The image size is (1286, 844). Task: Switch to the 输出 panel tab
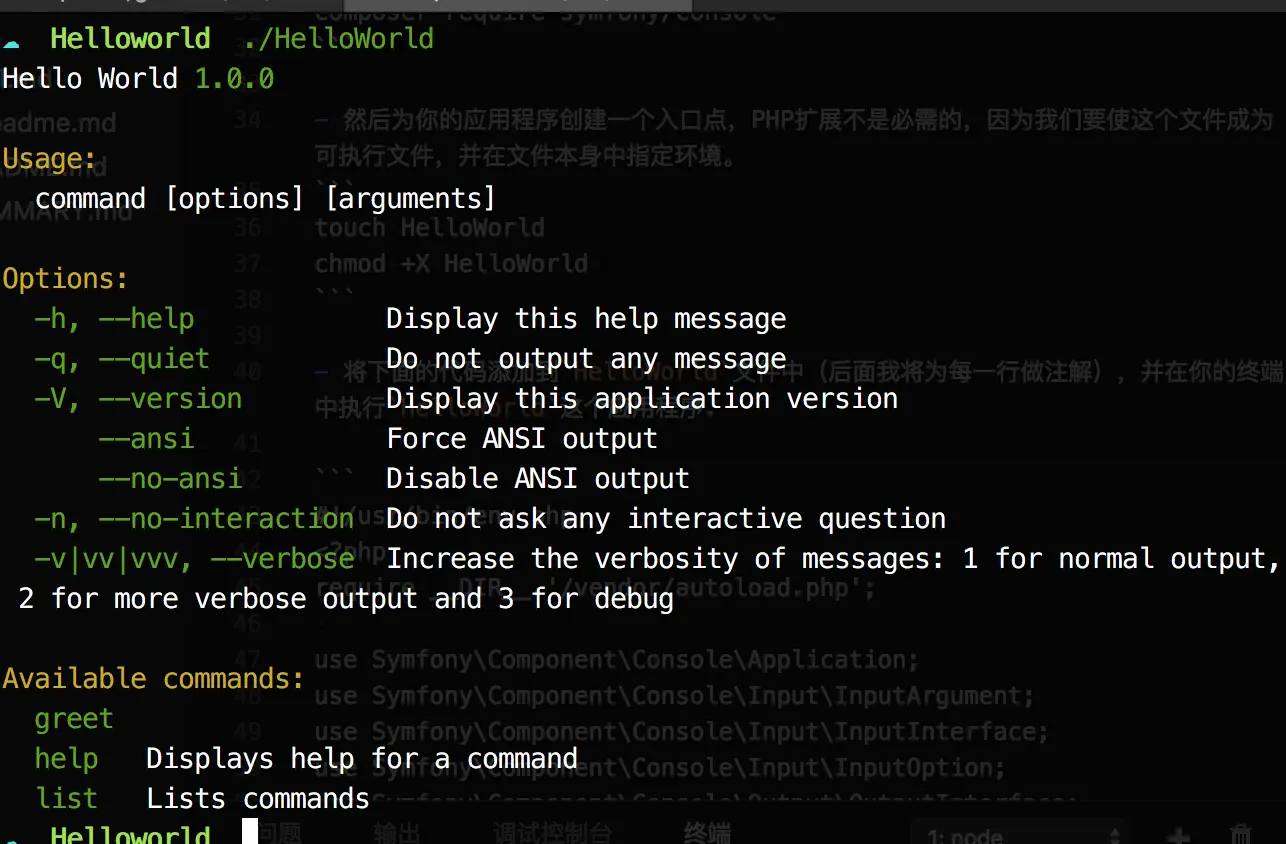397,833
